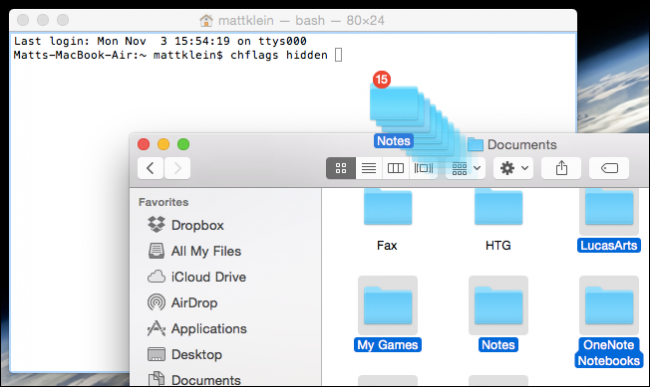Click the LucasArts folder name label
This screenshot has height=387, width=650.
coord(609,245)
